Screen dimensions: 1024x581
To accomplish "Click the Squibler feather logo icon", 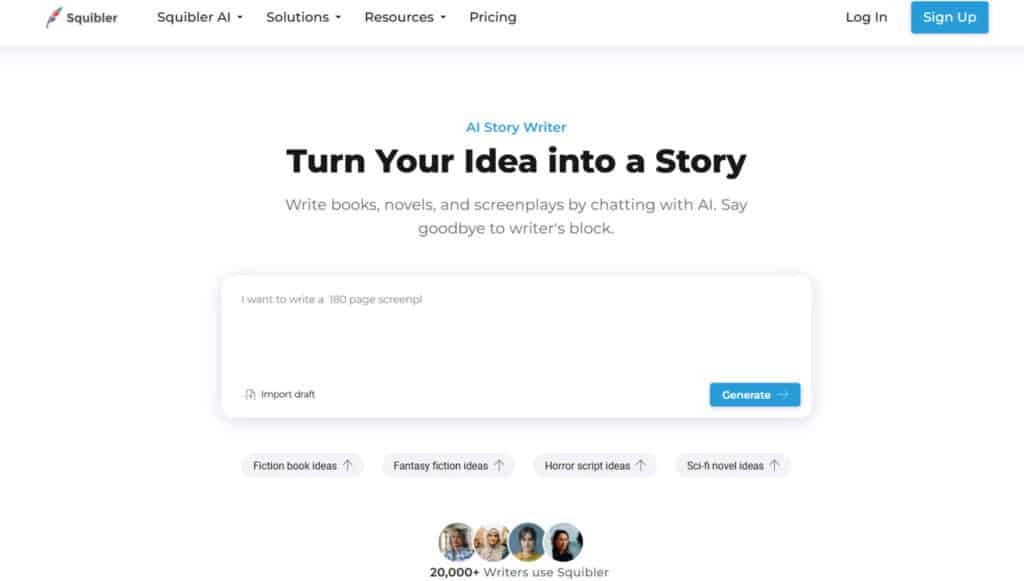I will 54,17.
